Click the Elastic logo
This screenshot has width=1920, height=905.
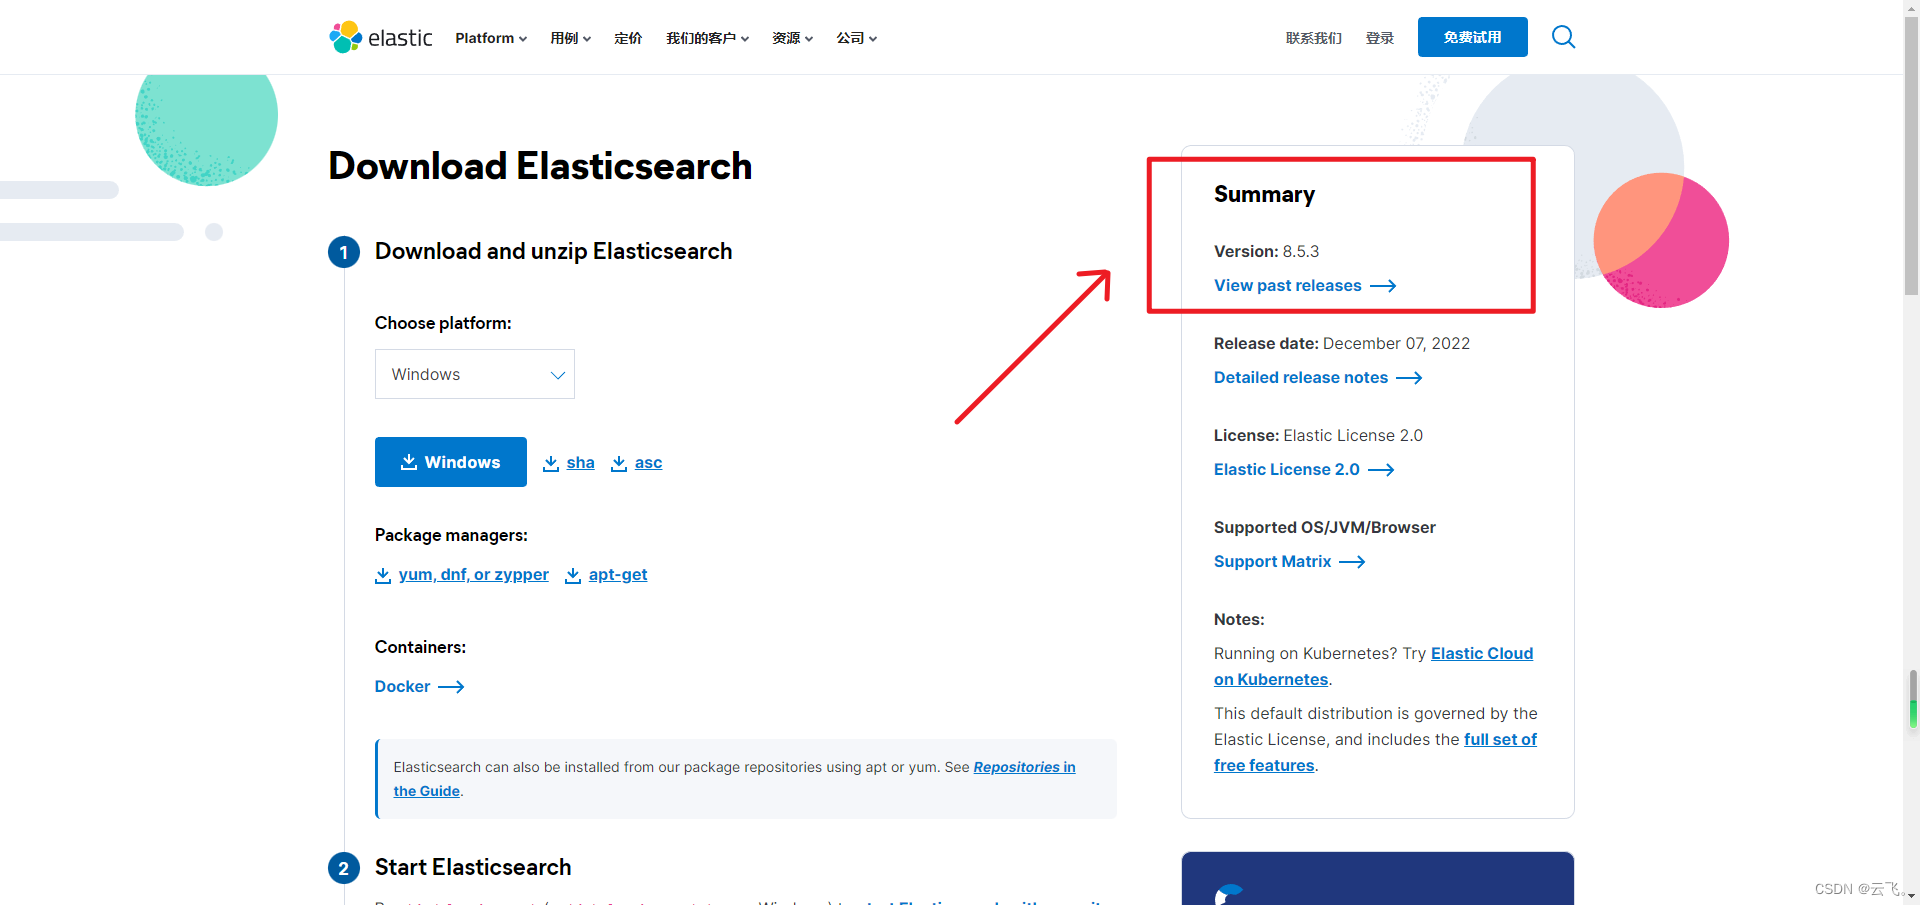point(380,37)
